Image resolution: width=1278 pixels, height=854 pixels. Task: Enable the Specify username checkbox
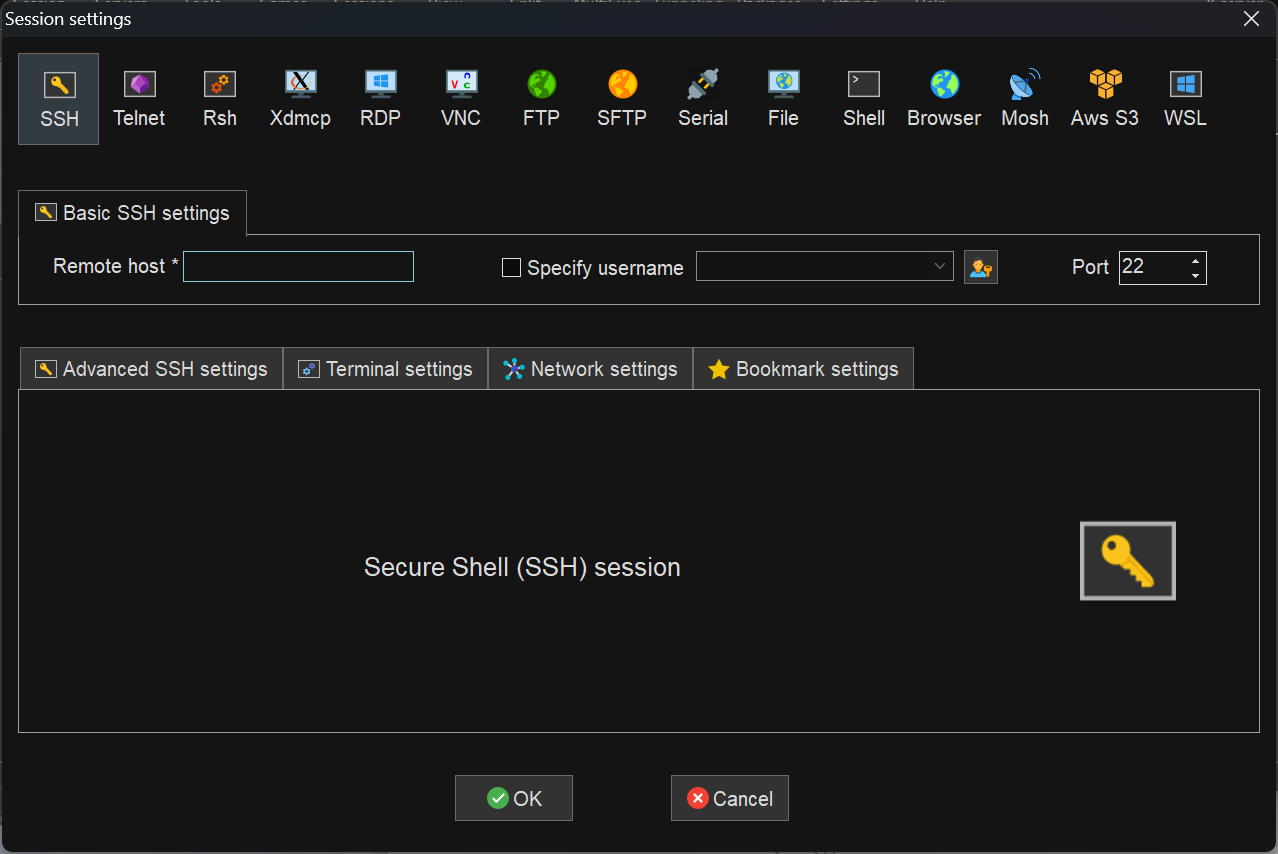[511, 267]
